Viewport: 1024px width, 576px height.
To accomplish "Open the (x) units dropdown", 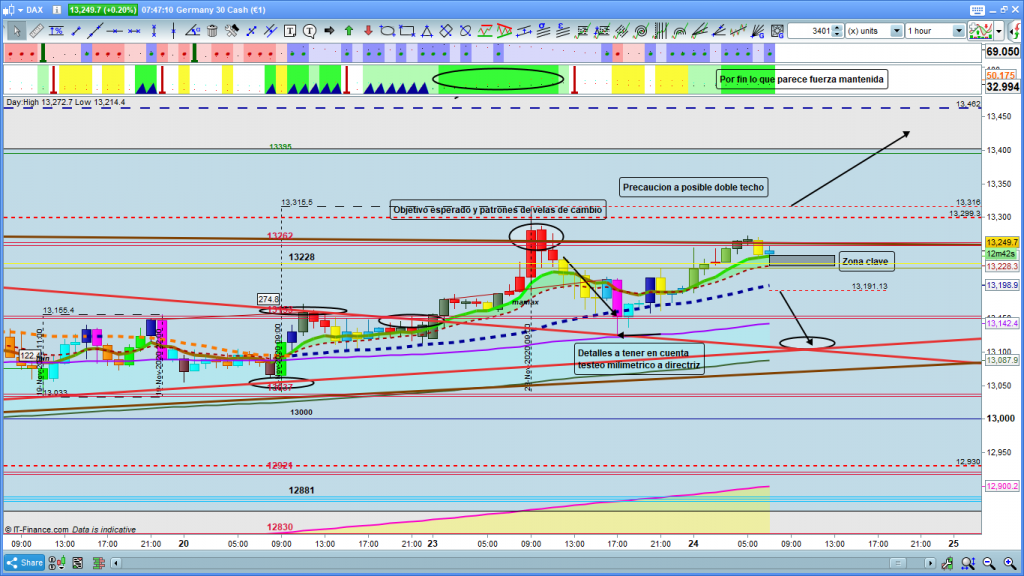I will tap(896, 31).
